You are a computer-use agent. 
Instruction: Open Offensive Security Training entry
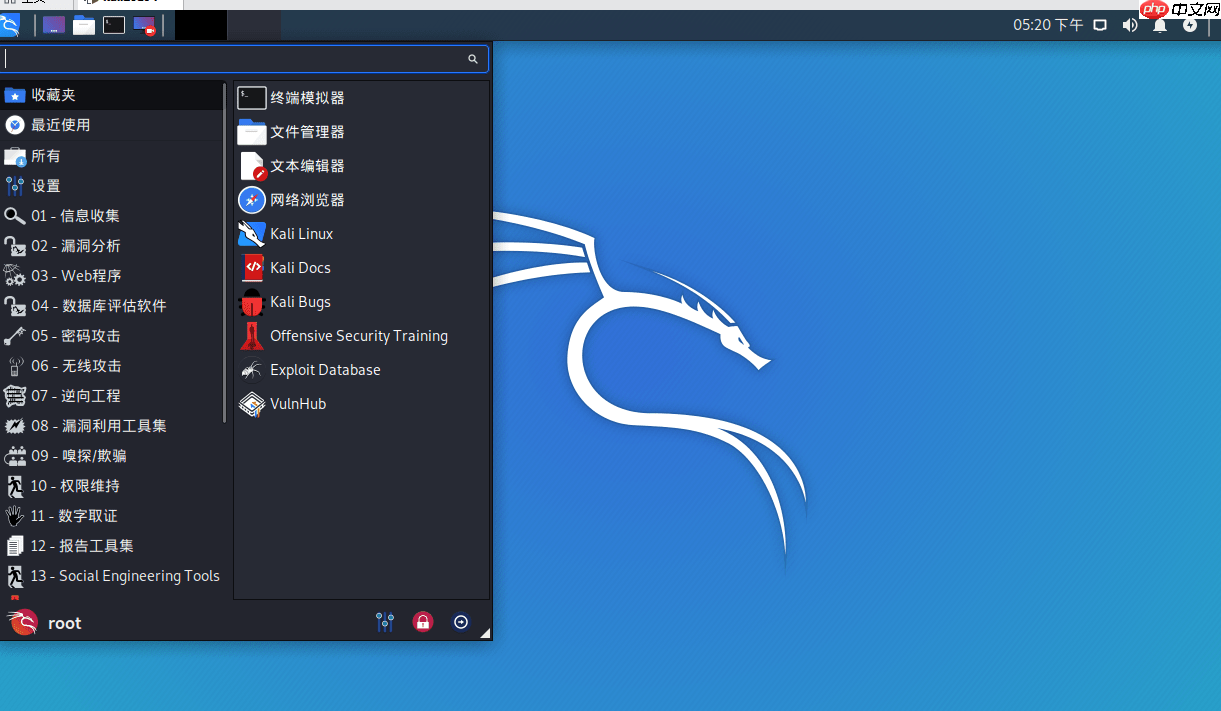pyautogui.click(x=361, y=336)
